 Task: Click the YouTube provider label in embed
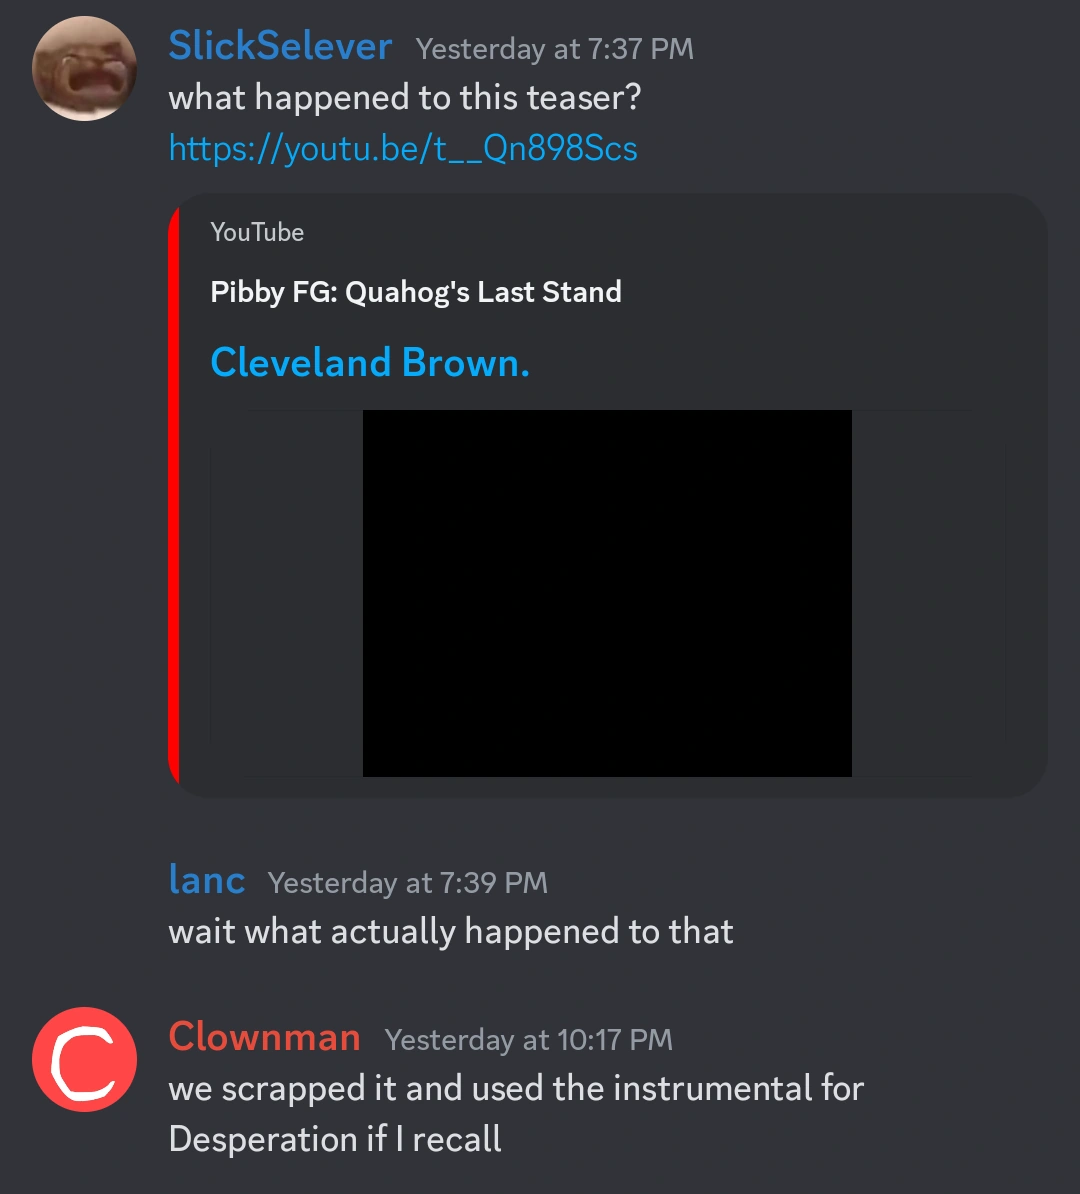click(x=257, y=232)
